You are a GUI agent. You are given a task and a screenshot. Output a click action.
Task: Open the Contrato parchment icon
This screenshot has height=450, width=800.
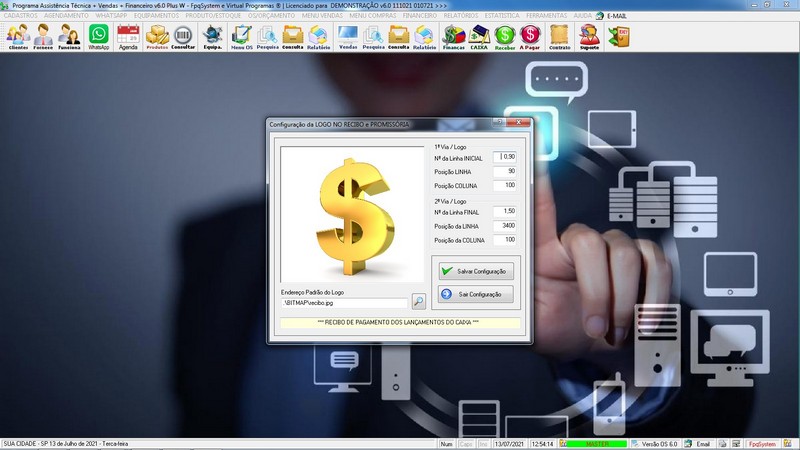click(x=560, y=37)
